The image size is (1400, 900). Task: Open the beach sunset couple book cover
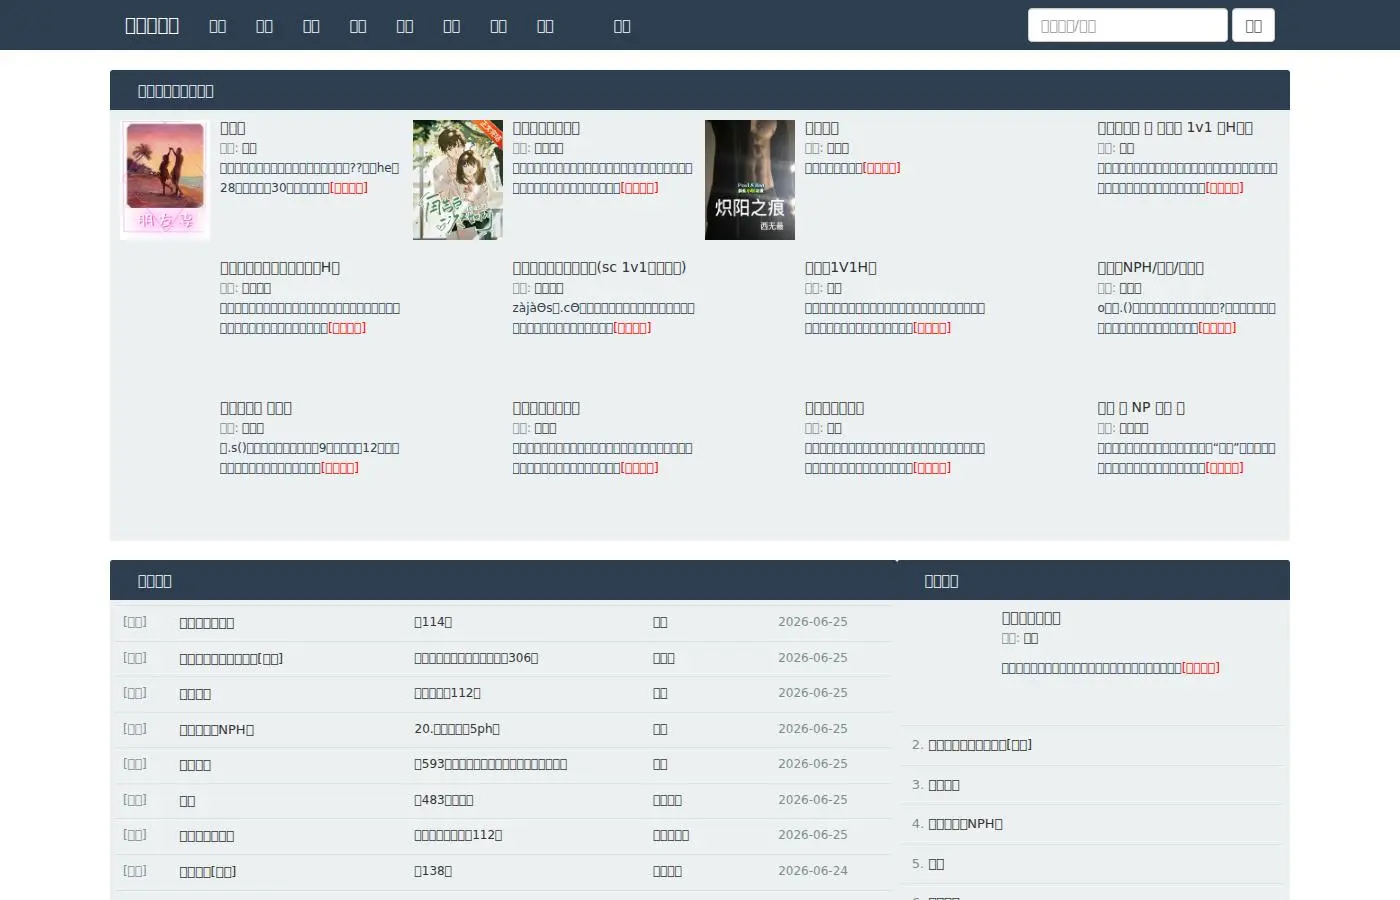coord(165,180)
